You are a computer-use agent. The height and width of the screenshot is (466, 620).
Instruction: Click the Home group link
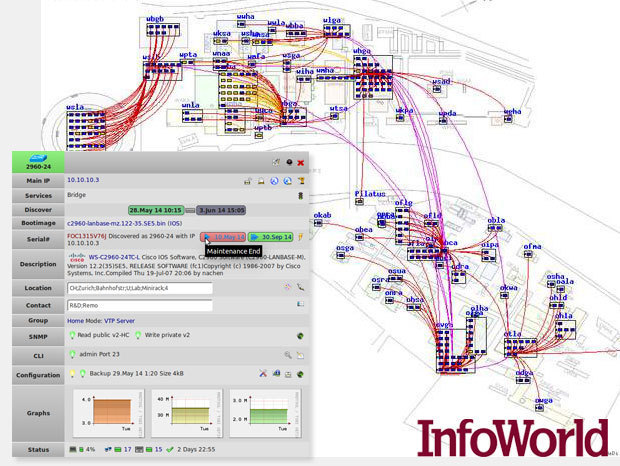[76, 320]
